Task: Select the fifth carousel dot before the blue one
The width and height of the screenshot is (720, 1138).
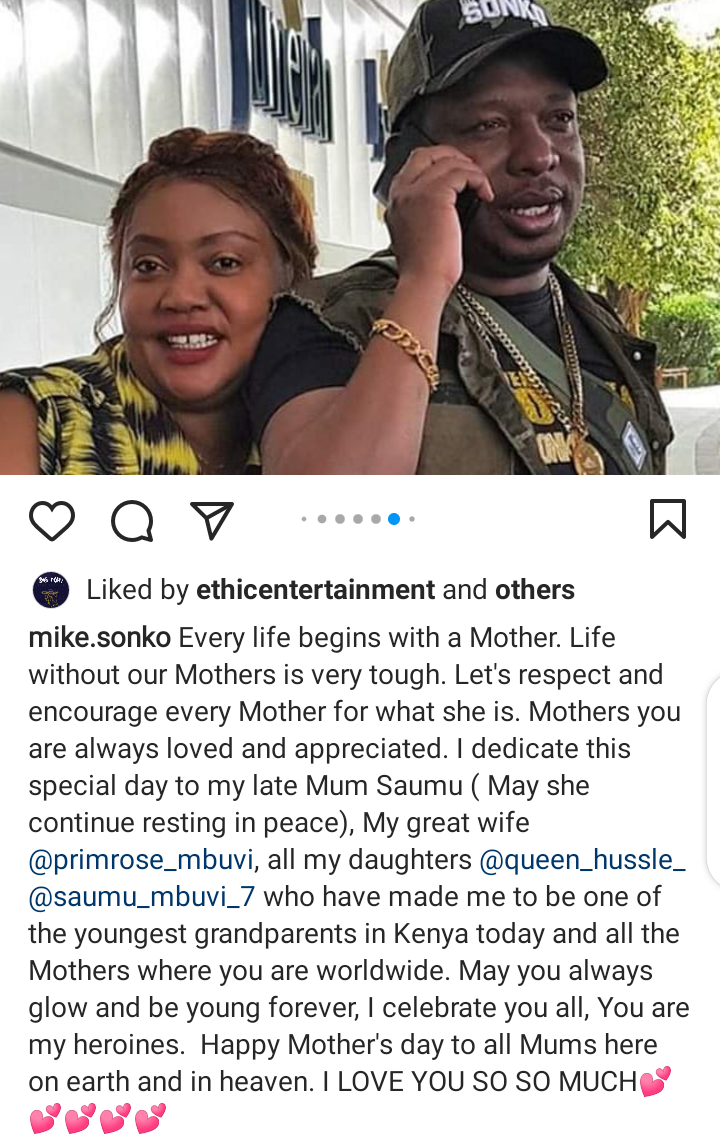Action: point(376,519)
